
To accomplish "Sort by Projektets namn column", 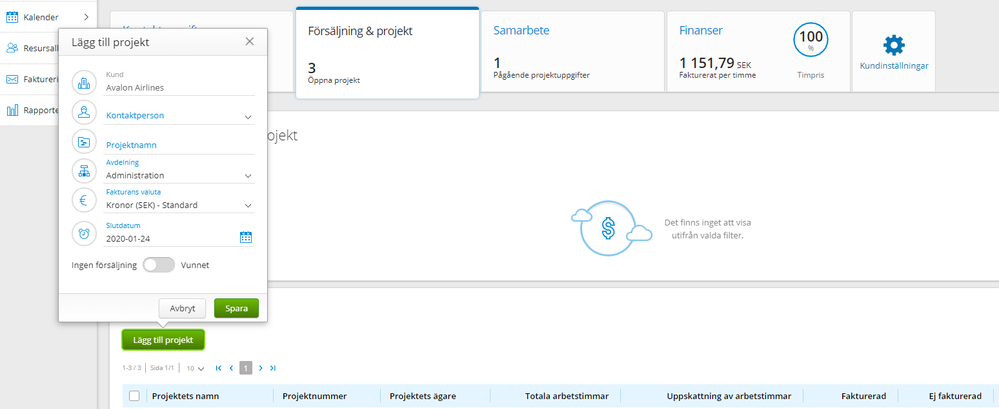I will pyautogui.click(x=185, y=396).
